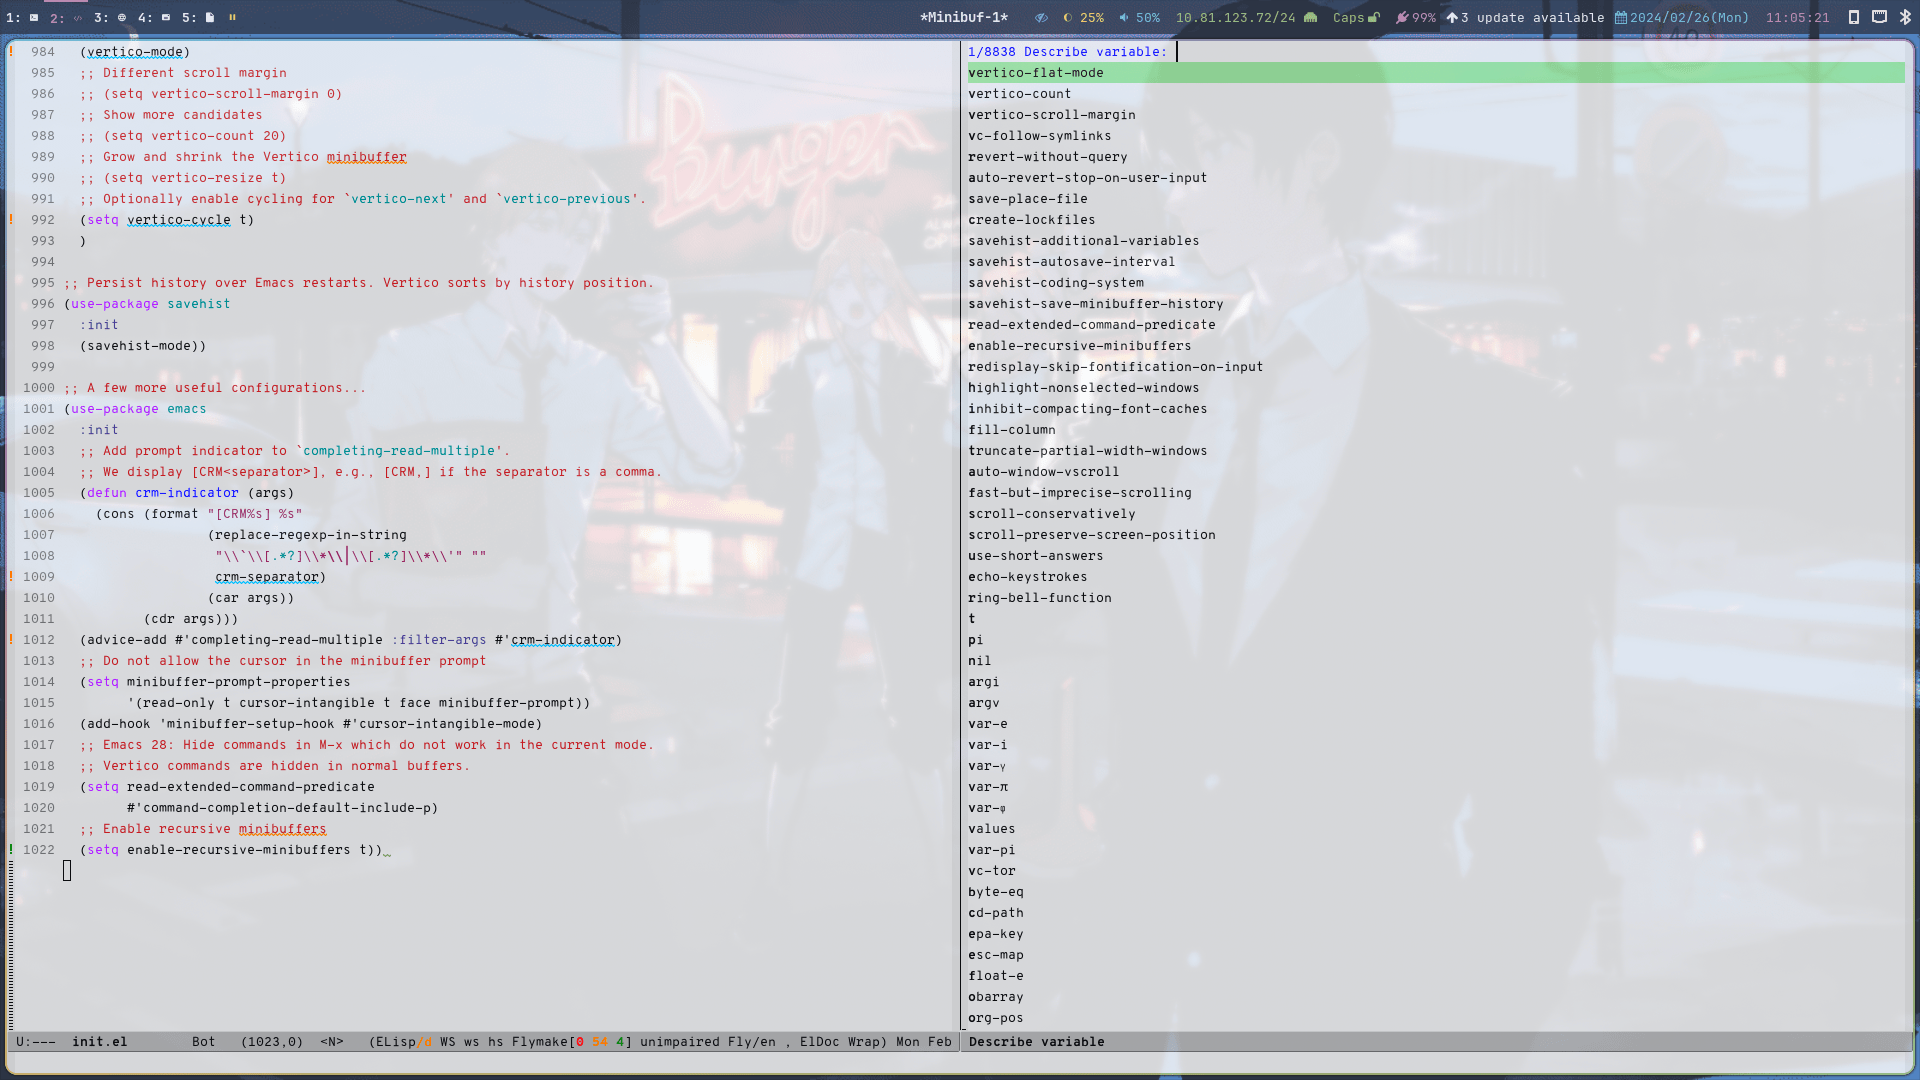Screen dimensions: 1920x1080
Task: Toggle the eye indicator next to *Minibuf-1*
Action: pos(1041,17)
